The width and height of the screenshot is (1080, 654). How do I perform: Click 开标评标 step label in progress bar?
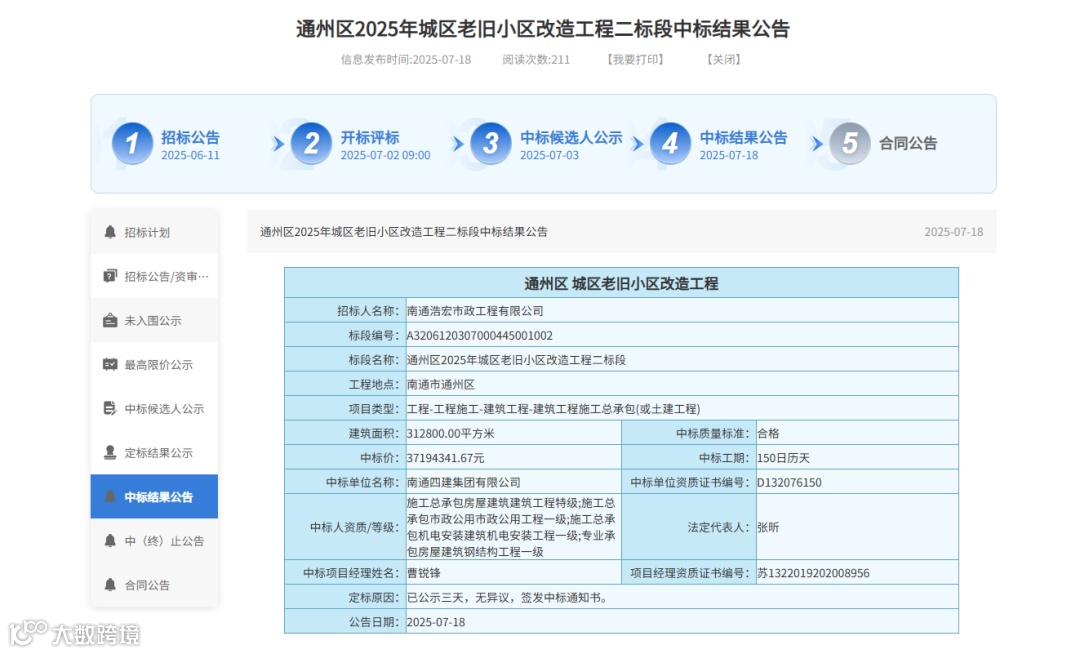click(370, 137)
